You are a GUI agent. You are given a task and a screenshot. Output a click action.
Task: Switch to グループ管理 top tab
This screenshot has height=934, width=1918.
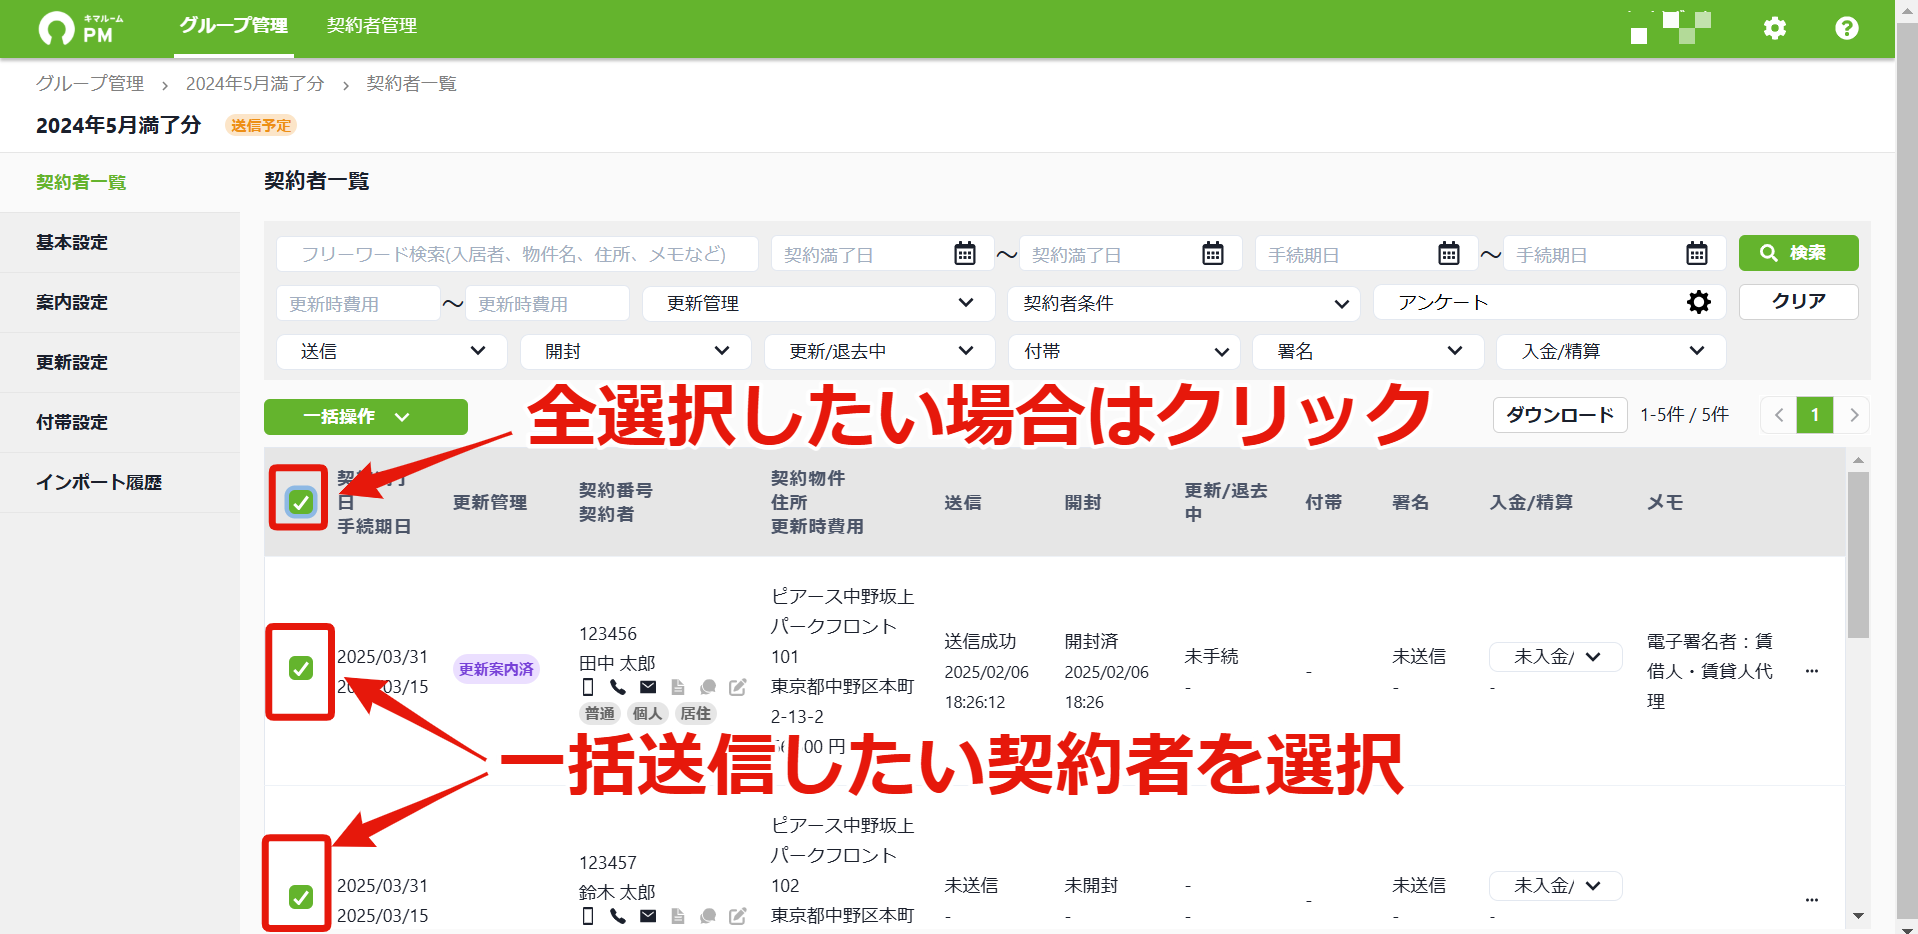234,27
